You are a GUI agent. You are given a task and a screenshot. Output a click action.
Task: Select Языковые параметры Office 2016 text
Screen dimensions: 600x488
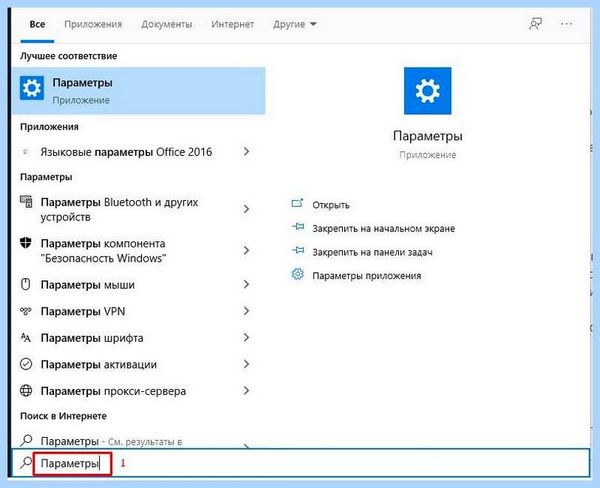126,152
